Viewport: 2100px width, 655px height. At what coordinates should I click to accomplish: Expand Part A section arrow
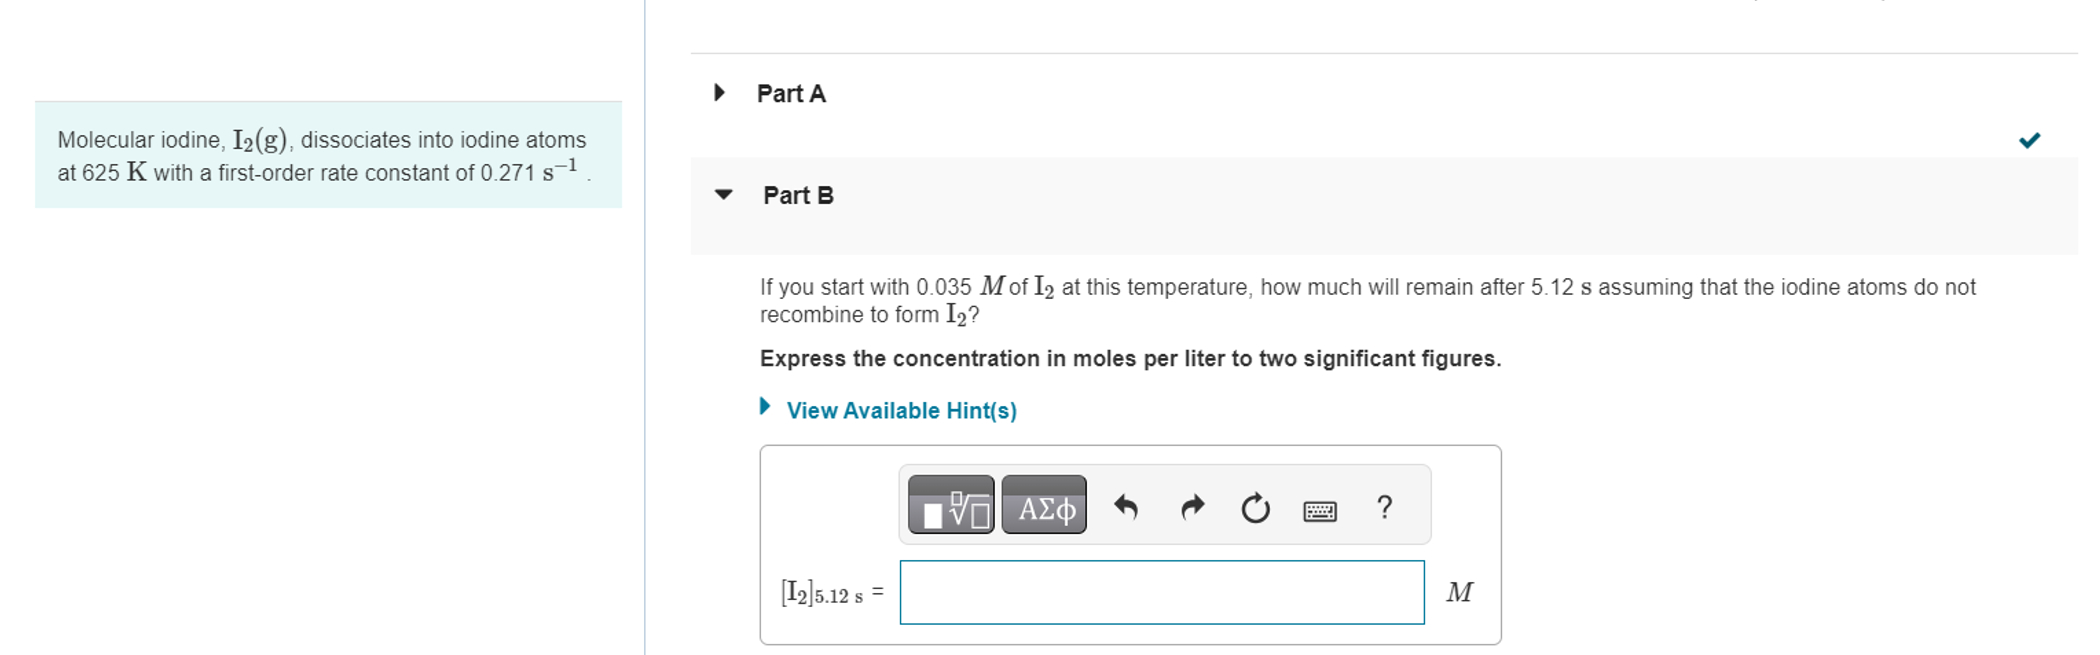719,93
